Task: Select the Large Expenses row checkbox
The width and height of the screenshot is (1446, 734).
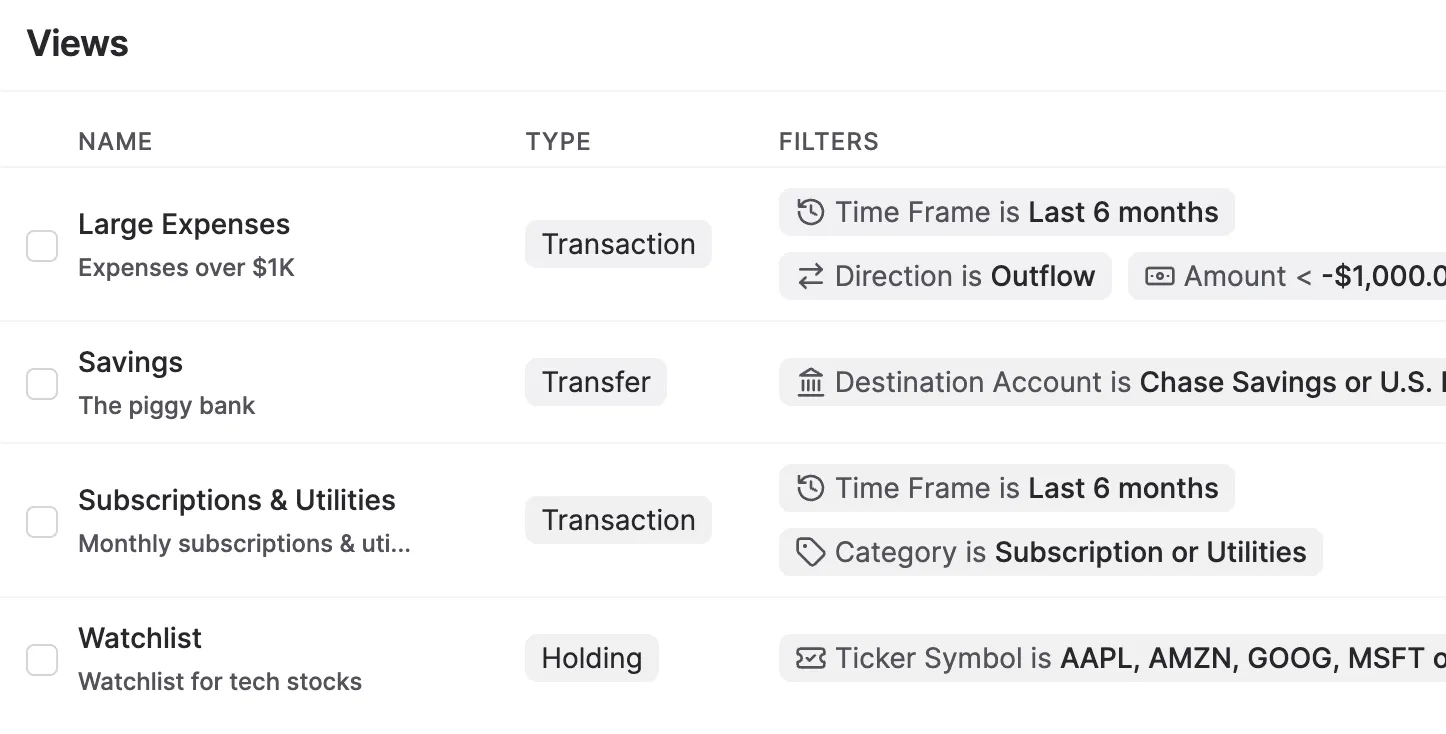Action: 42,245
